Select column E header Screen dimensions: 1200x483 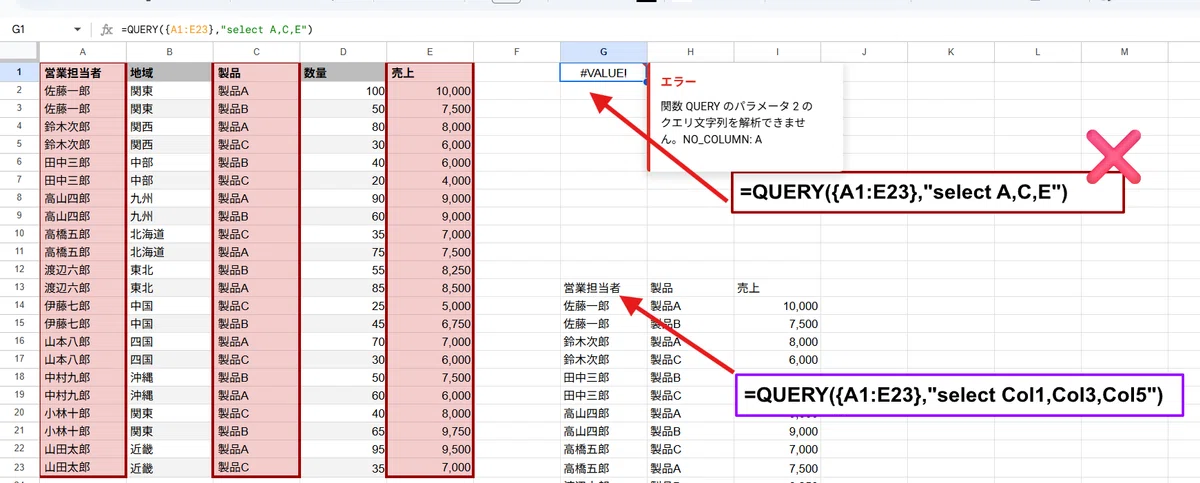coord(430,52)
